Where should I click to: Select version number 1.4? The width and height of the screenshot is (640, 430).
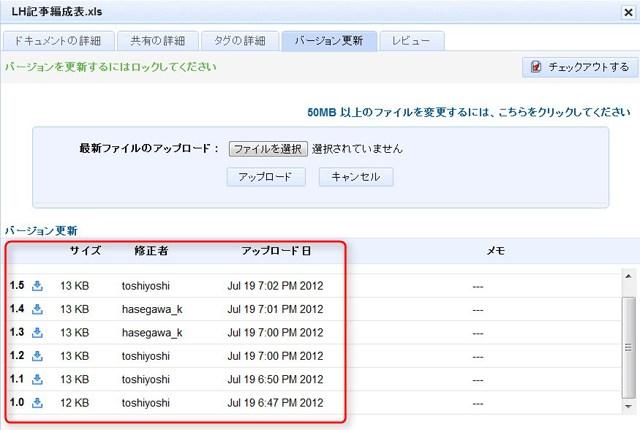tap(17, 309)
